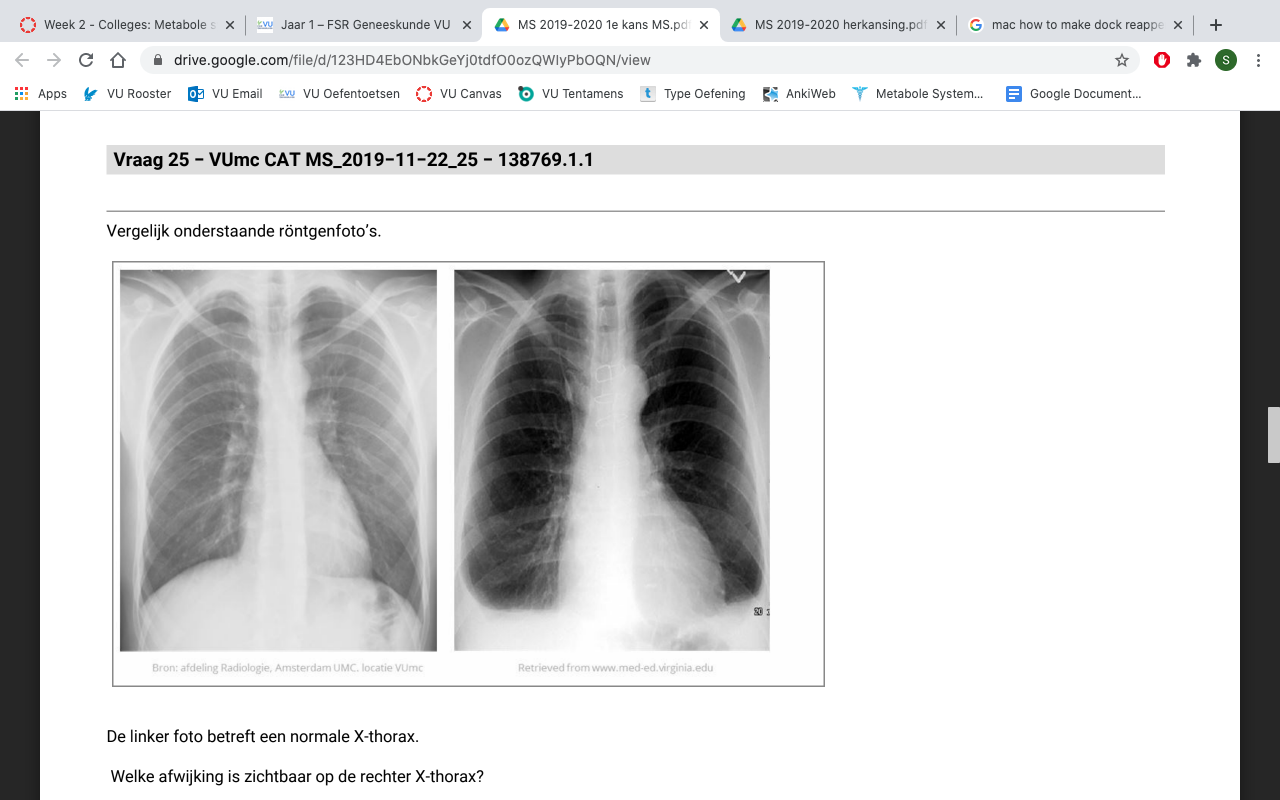The width and height of the screenshot is (1280, 800).
Task: Open the VU Rooster bookmark
Action: tap(127, 94)
